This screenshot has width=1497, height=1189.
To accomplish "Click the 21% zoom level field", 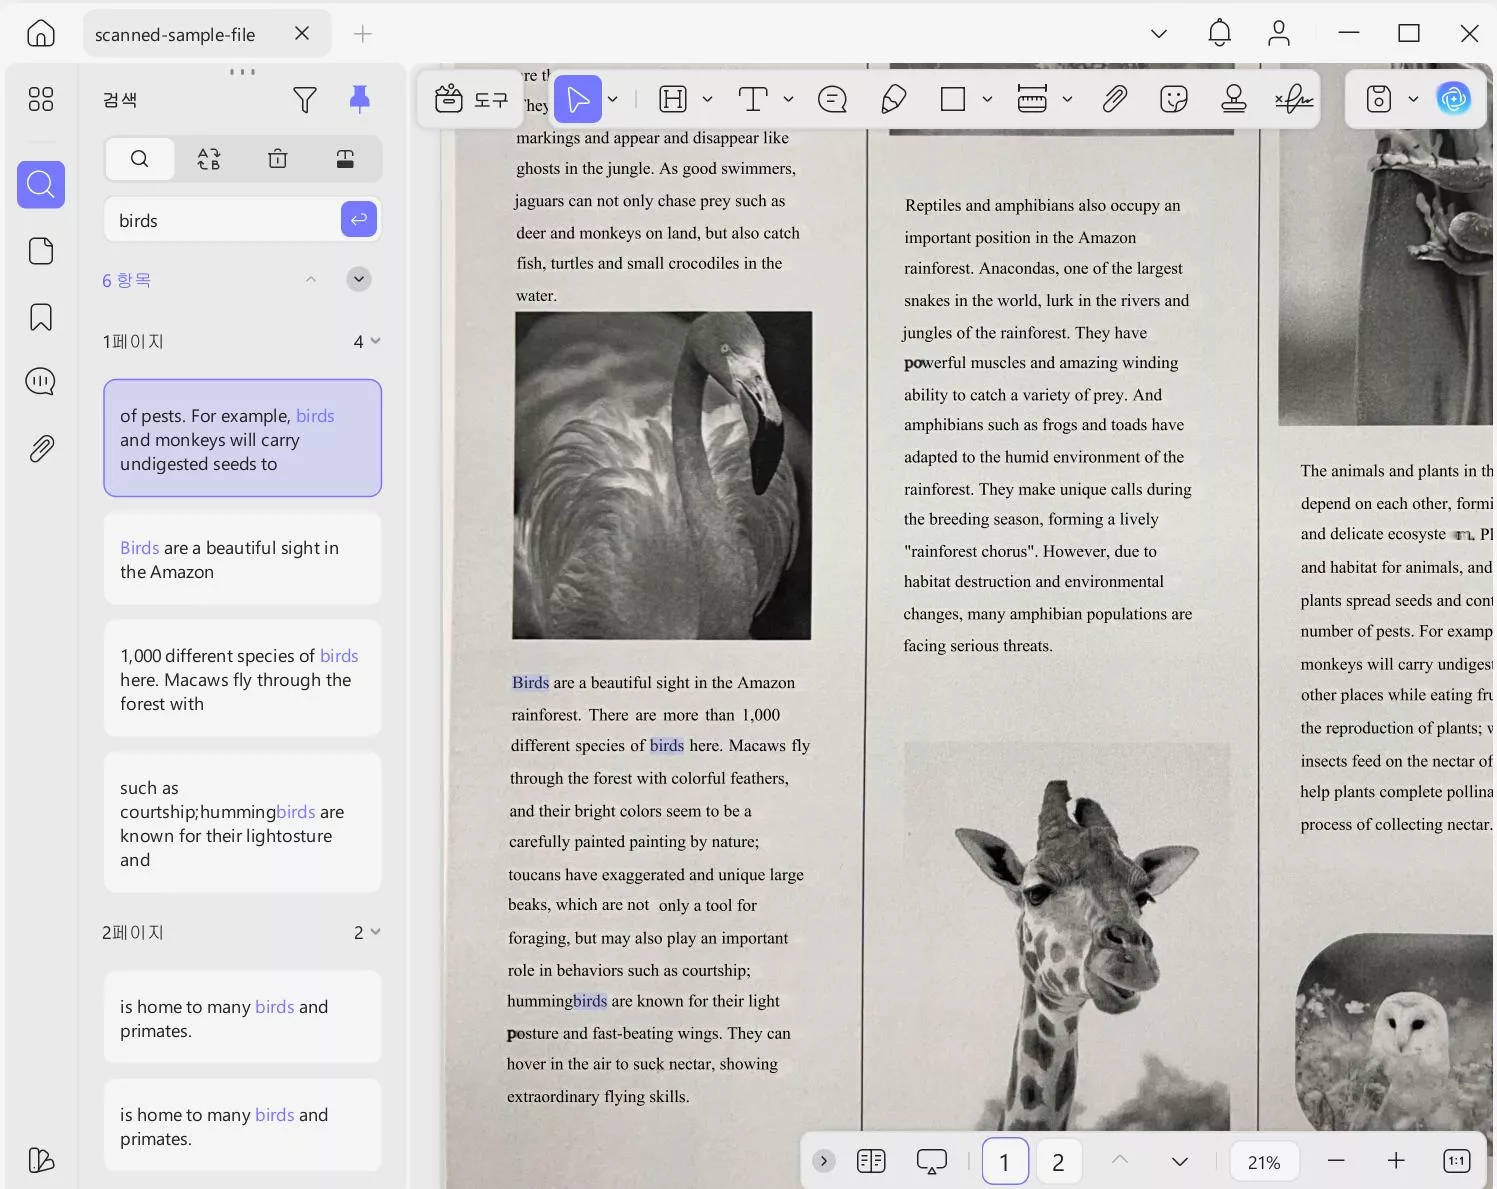I will [x=1264, y=1162].
